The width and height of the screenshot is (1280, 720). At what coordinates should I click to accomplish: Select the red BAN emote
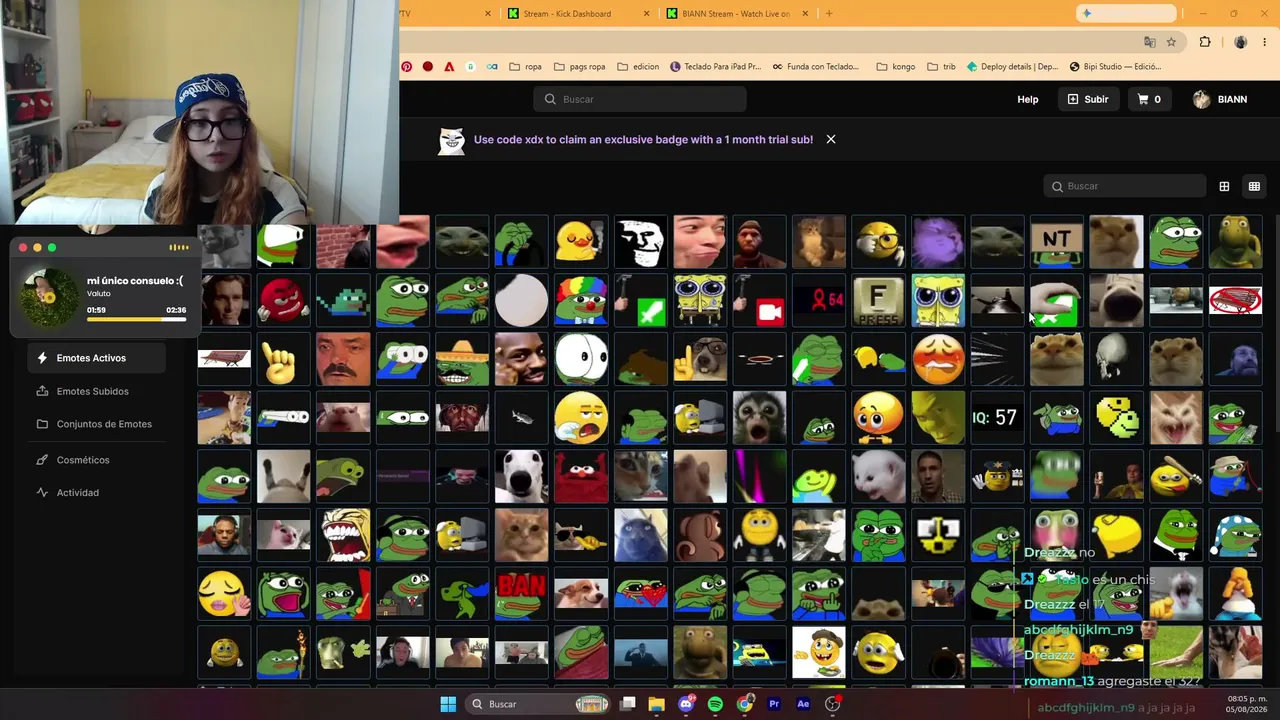(x=521, y=592)
